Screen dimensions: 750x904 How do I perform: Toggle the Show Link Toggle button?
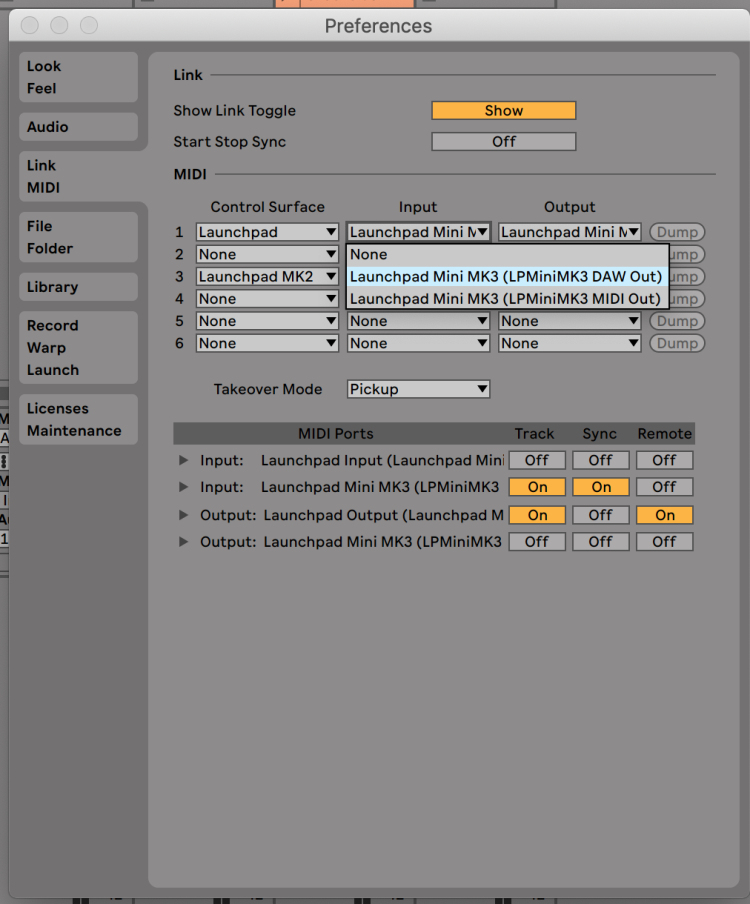tap(503, 110)
